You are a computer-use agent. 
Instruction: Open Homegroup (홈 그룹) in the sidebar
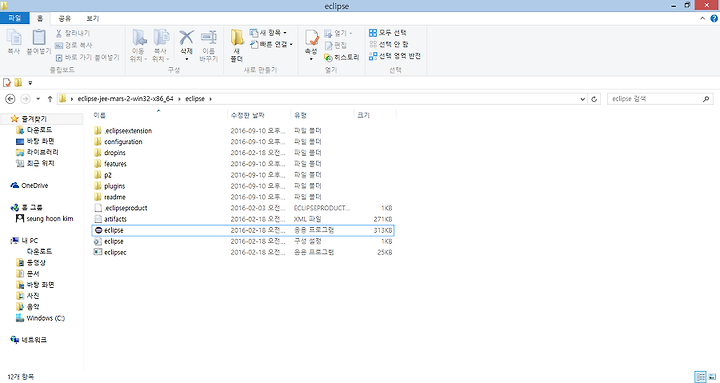pos(32,208)
